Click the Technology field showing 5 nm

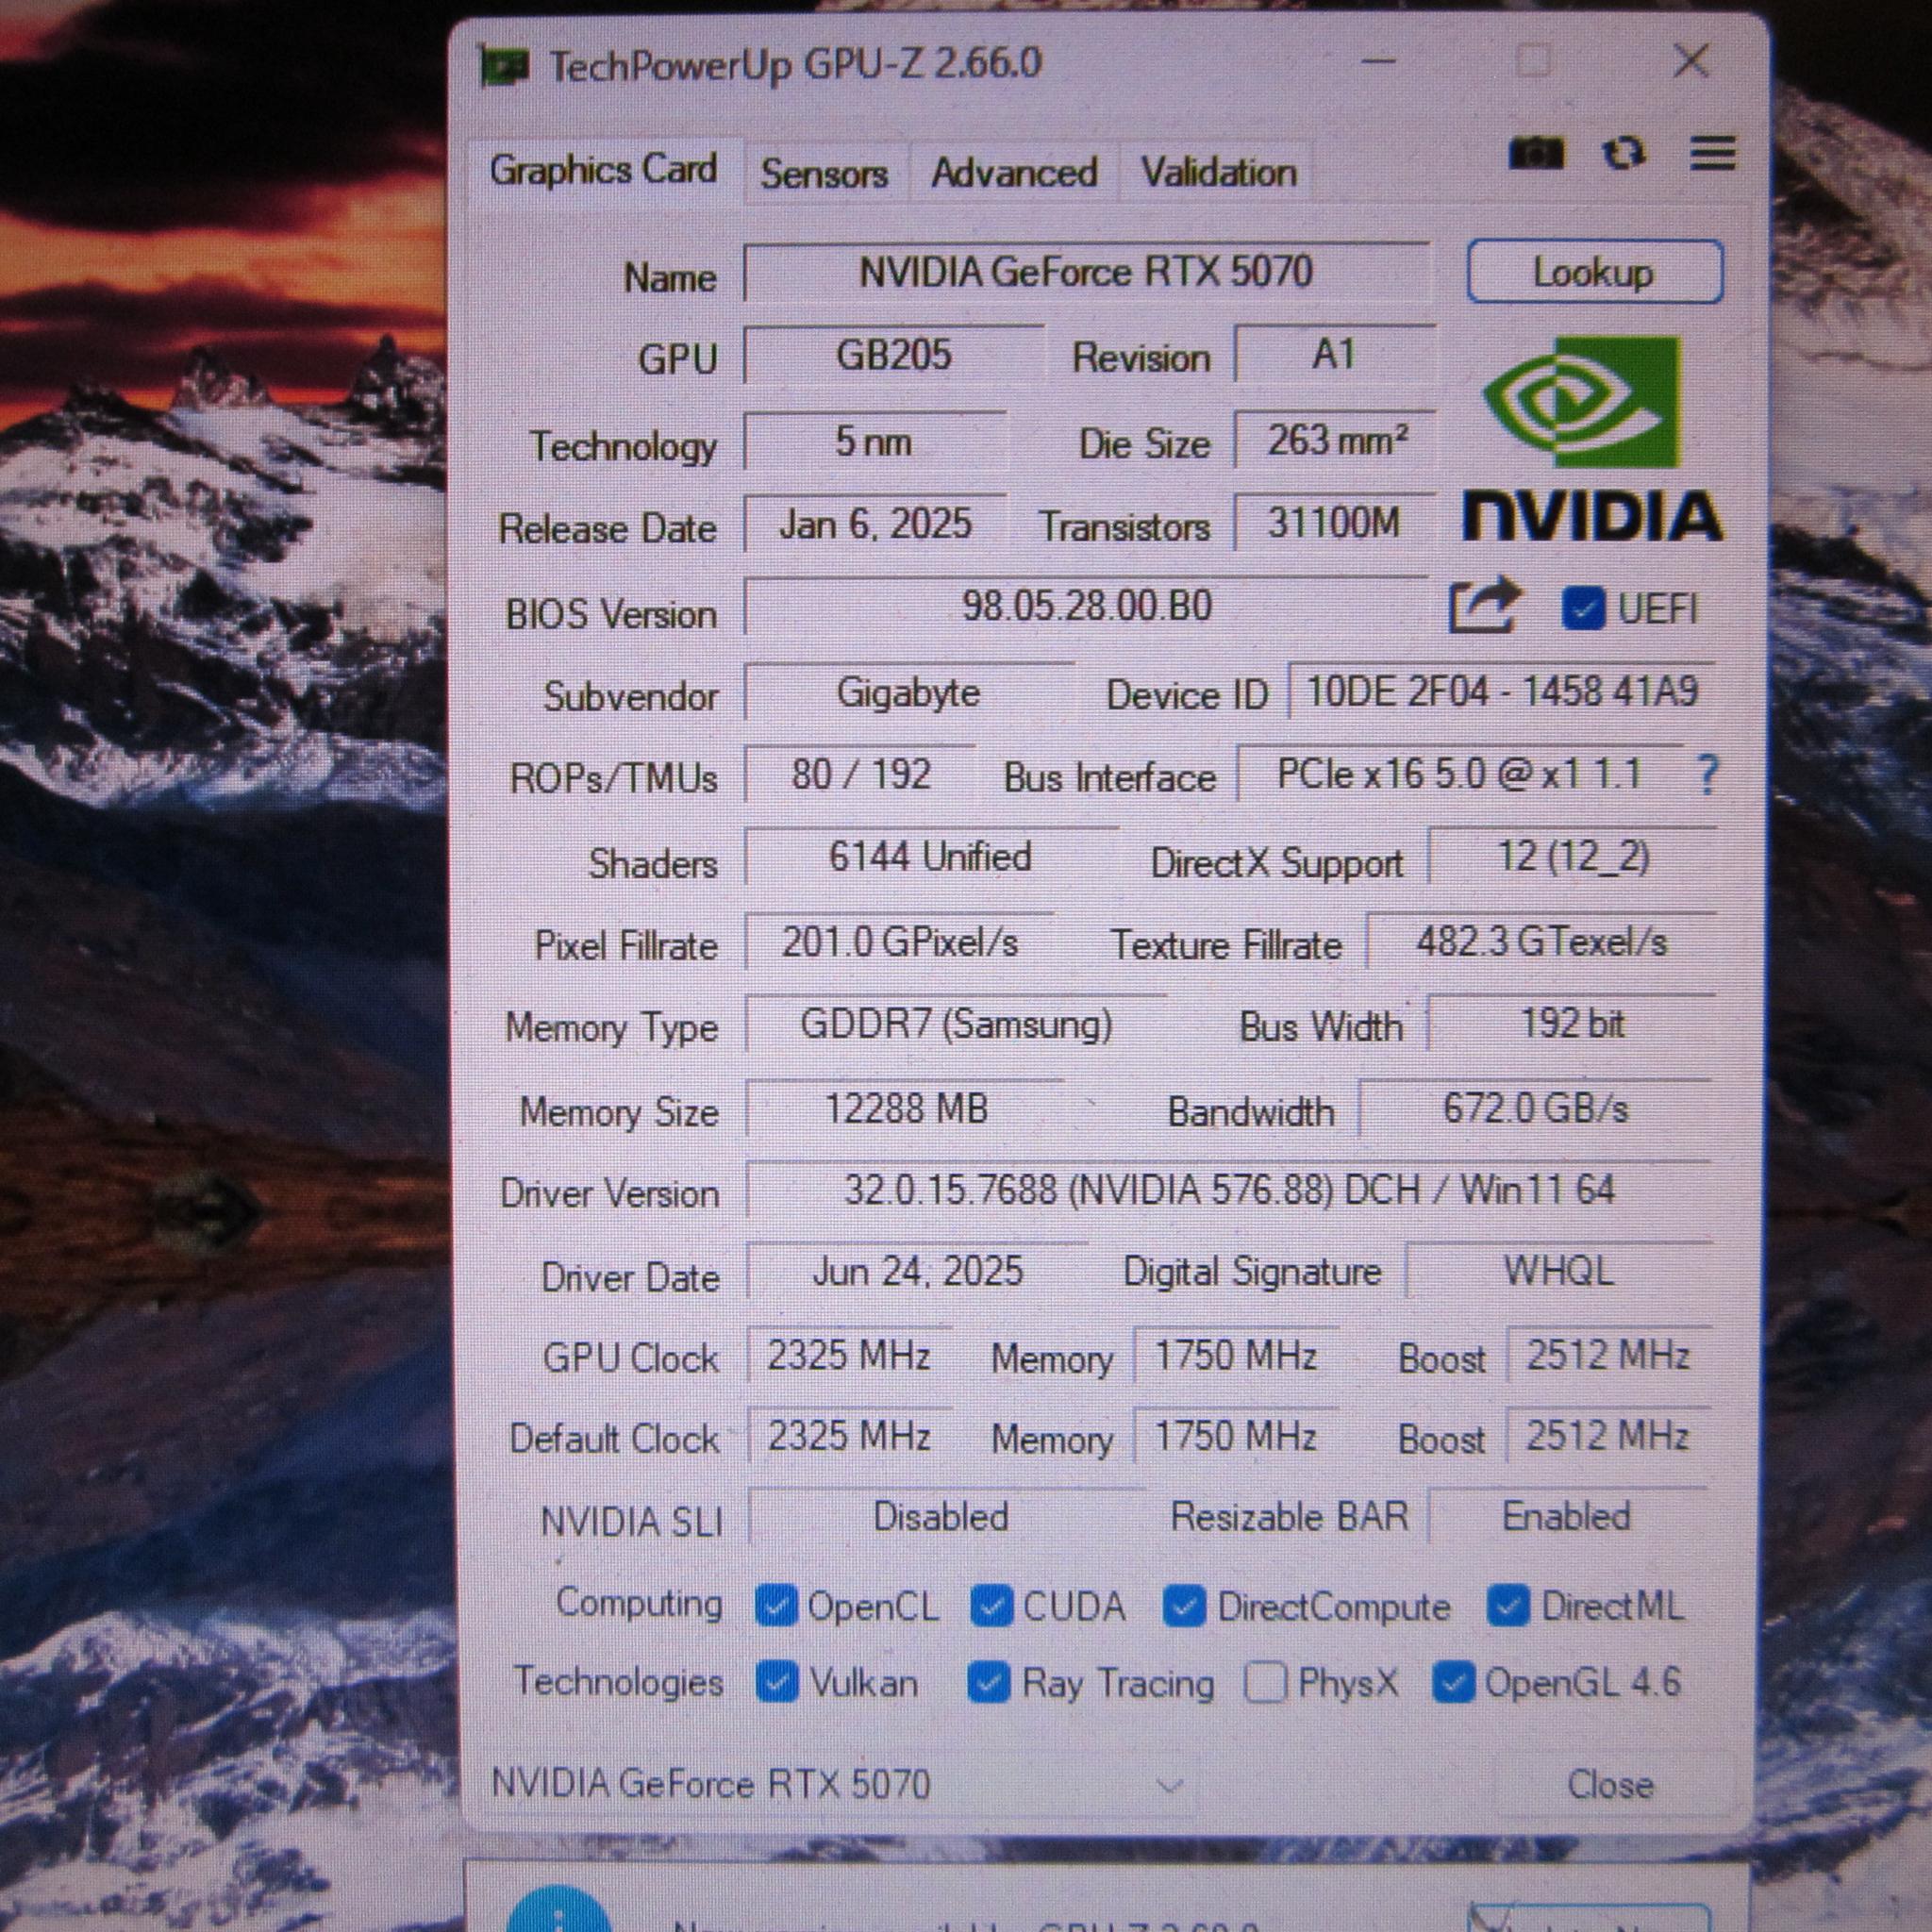(875, 441)
